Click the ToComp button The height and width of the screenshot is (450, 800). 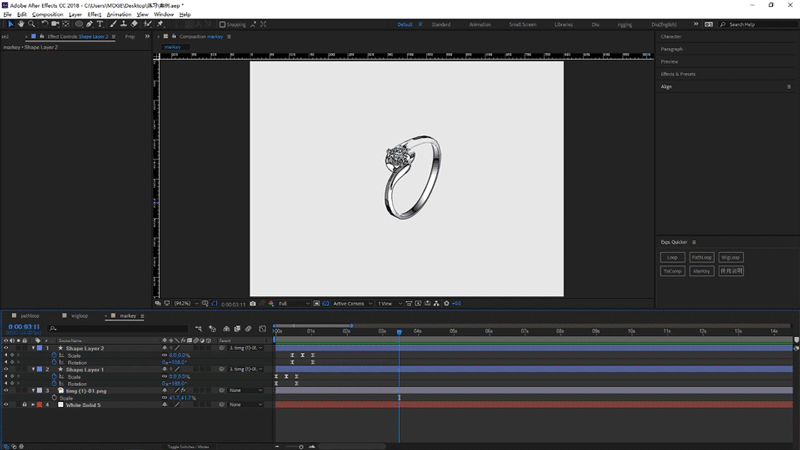pyautogui.click(x=672, y=271)
